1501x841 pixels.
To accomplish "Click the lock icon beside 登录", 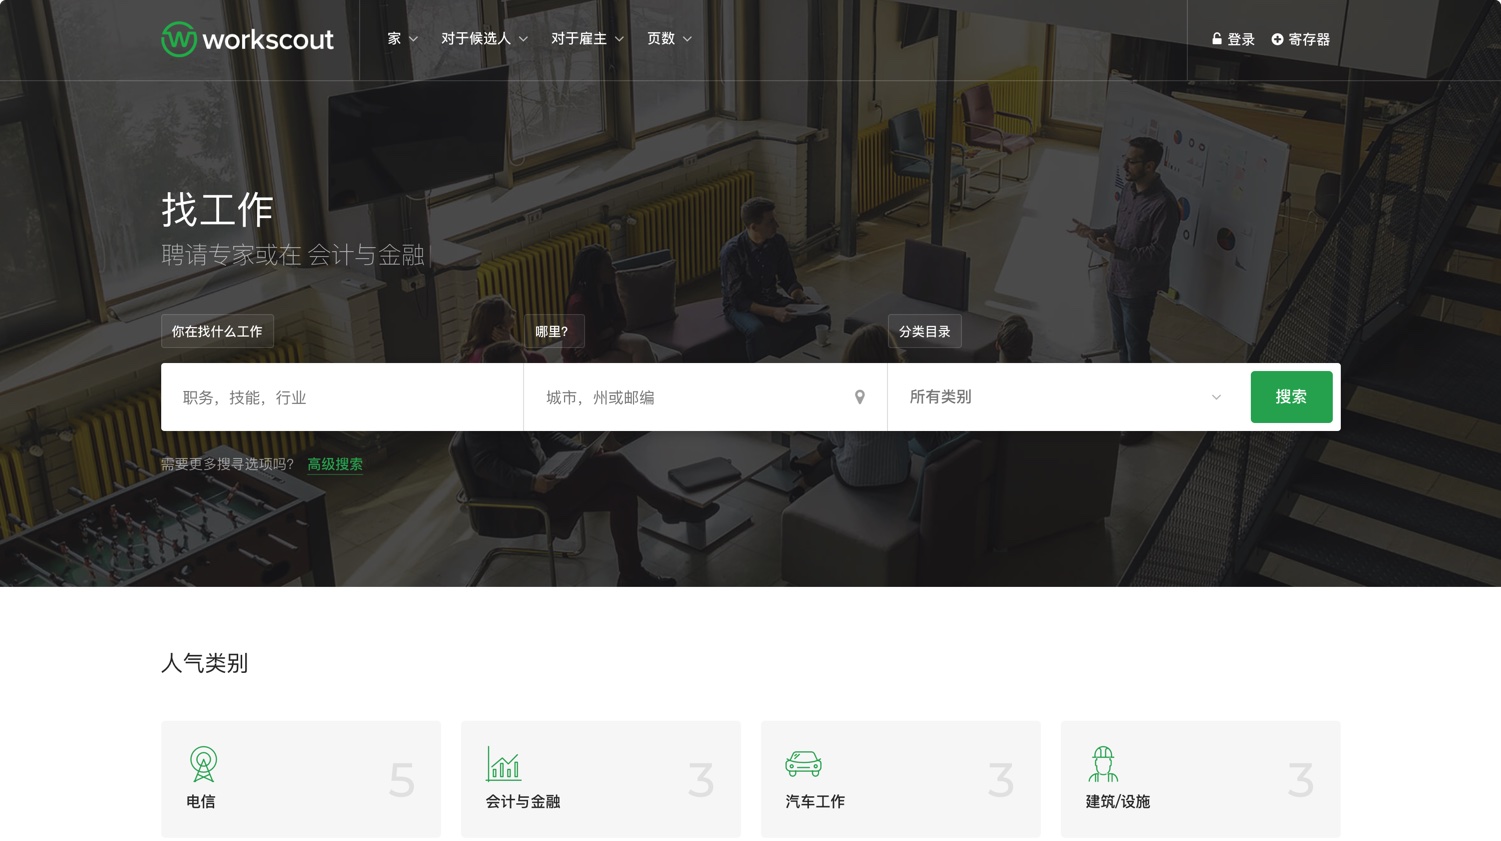I will (x=1217, y=39).
